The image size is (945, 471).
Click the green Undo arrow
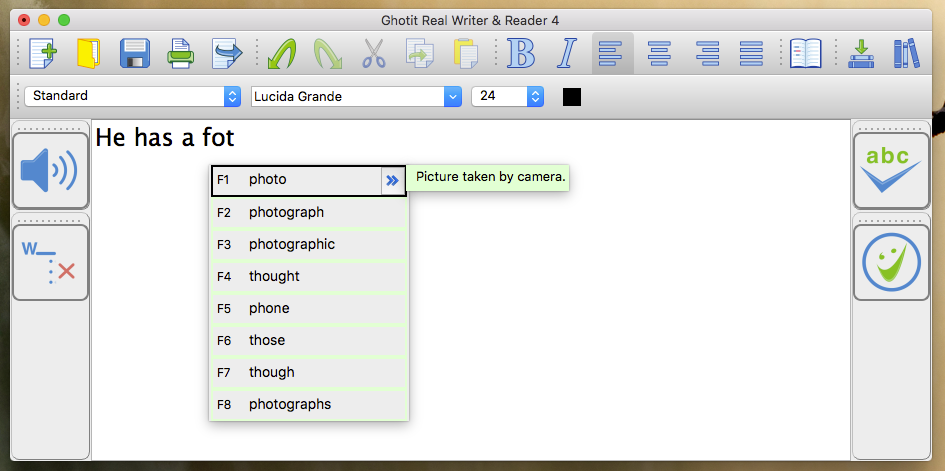(x=281, y=53)
